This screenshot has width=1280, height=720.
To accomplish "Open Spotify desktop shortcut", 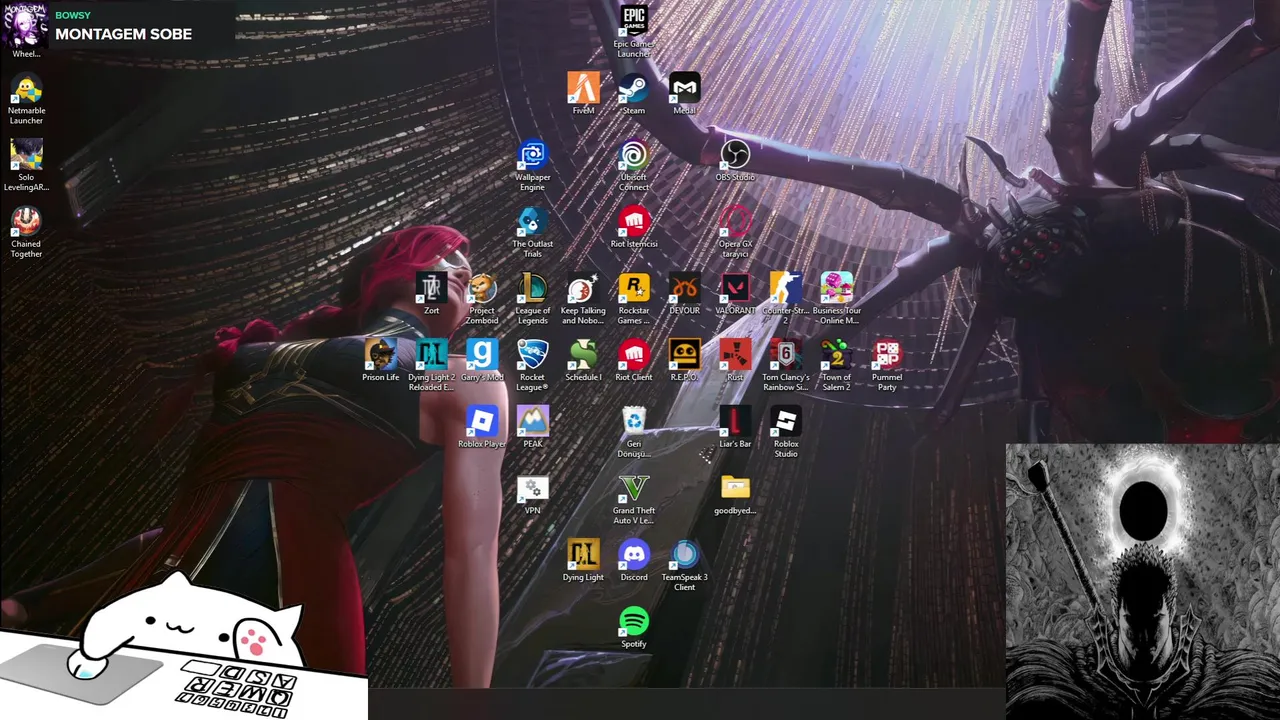I will tap(634, 621).
